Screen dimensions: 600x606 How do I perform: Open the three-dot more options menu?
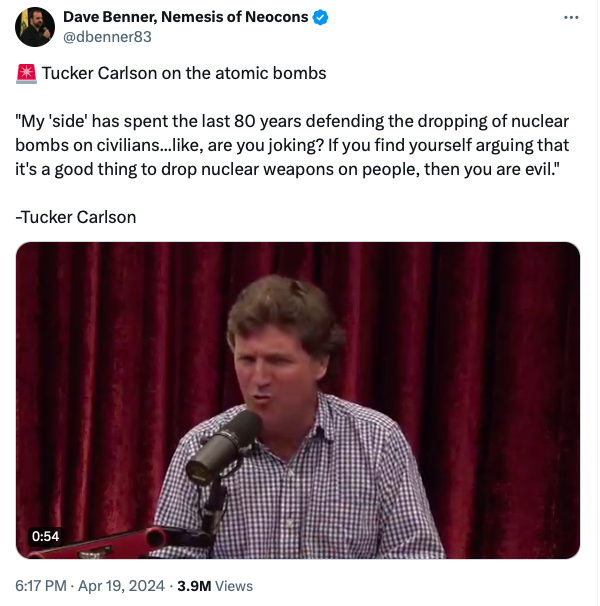point(571,18)
